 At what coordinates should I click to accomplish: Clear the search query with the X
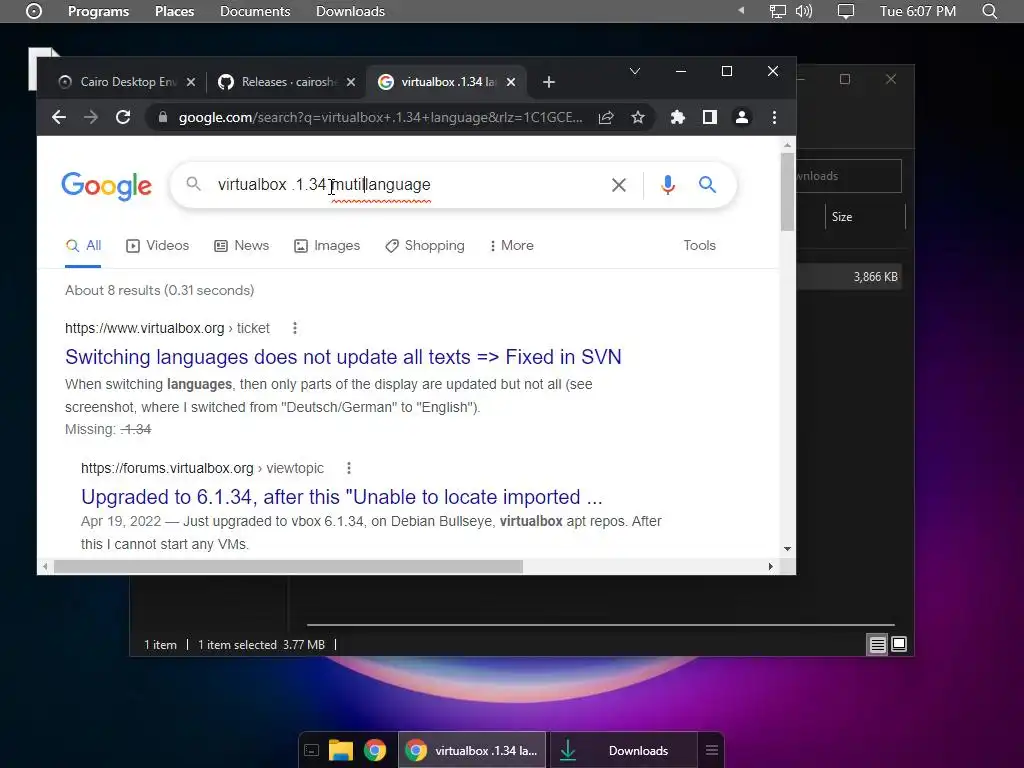(x=618, y=185)
